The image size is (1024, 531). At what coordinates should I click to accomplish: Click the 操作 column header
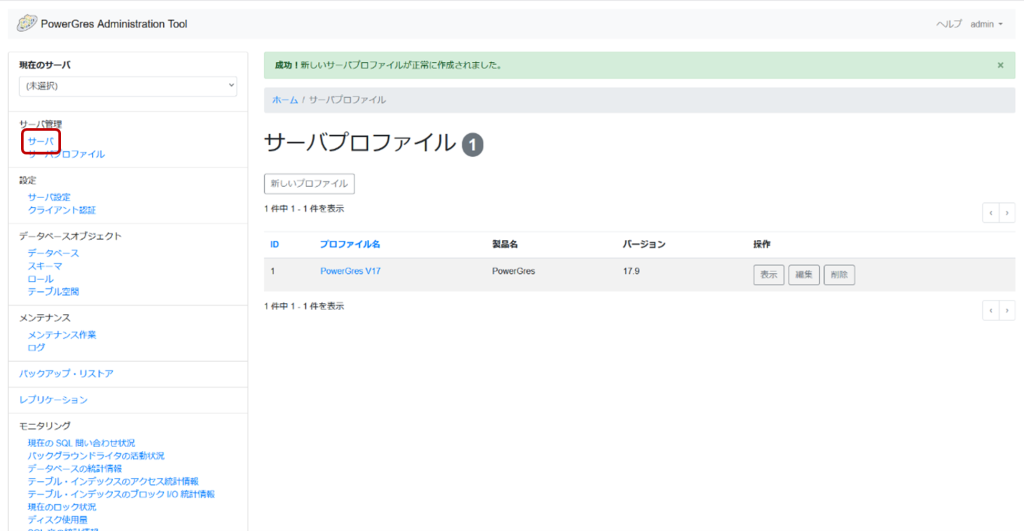click(x=761, y=244)
